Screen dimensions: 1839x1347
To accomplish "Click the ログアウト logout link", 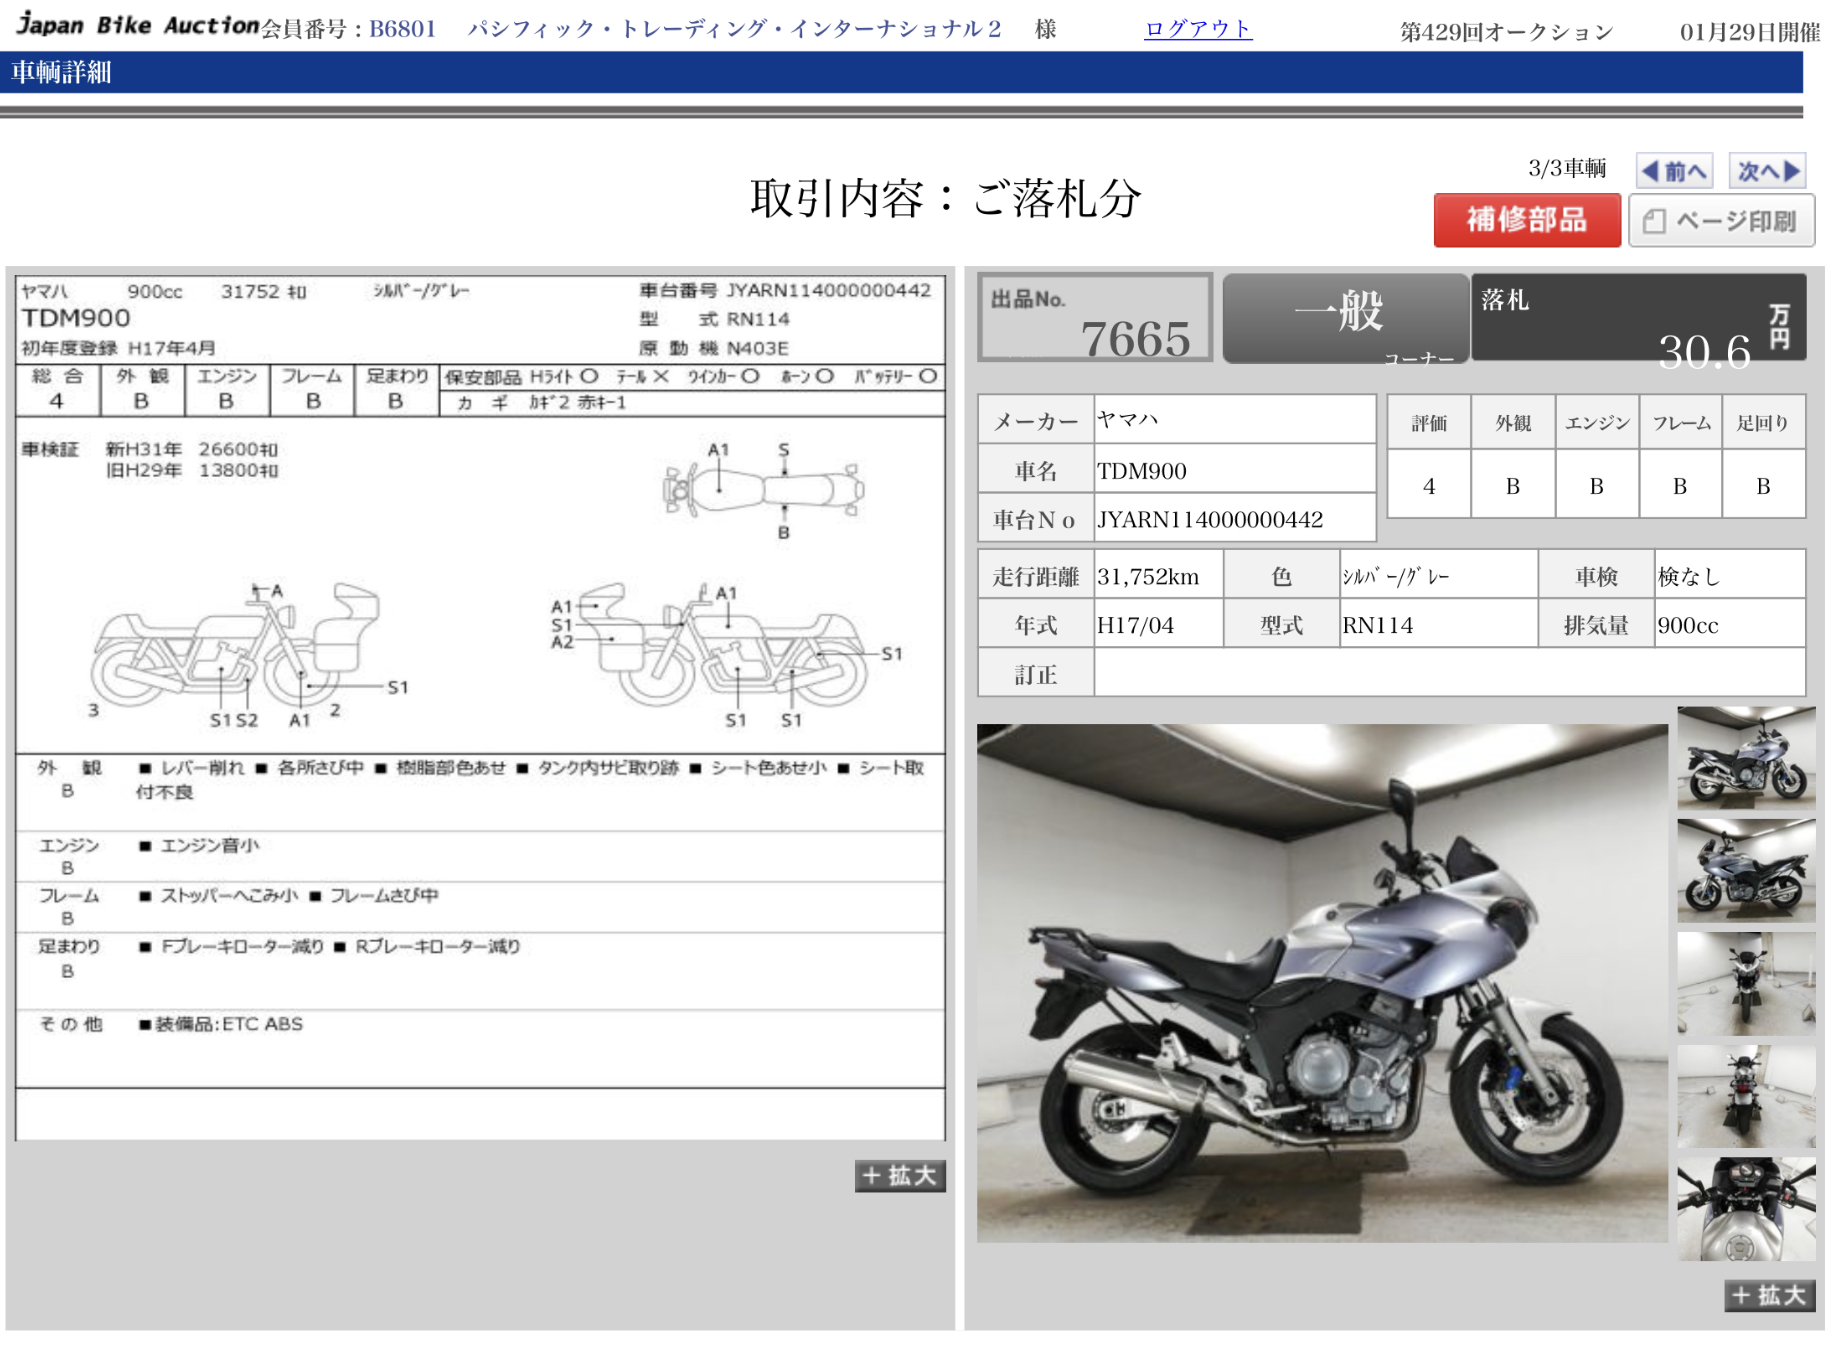I will 1197,29.
